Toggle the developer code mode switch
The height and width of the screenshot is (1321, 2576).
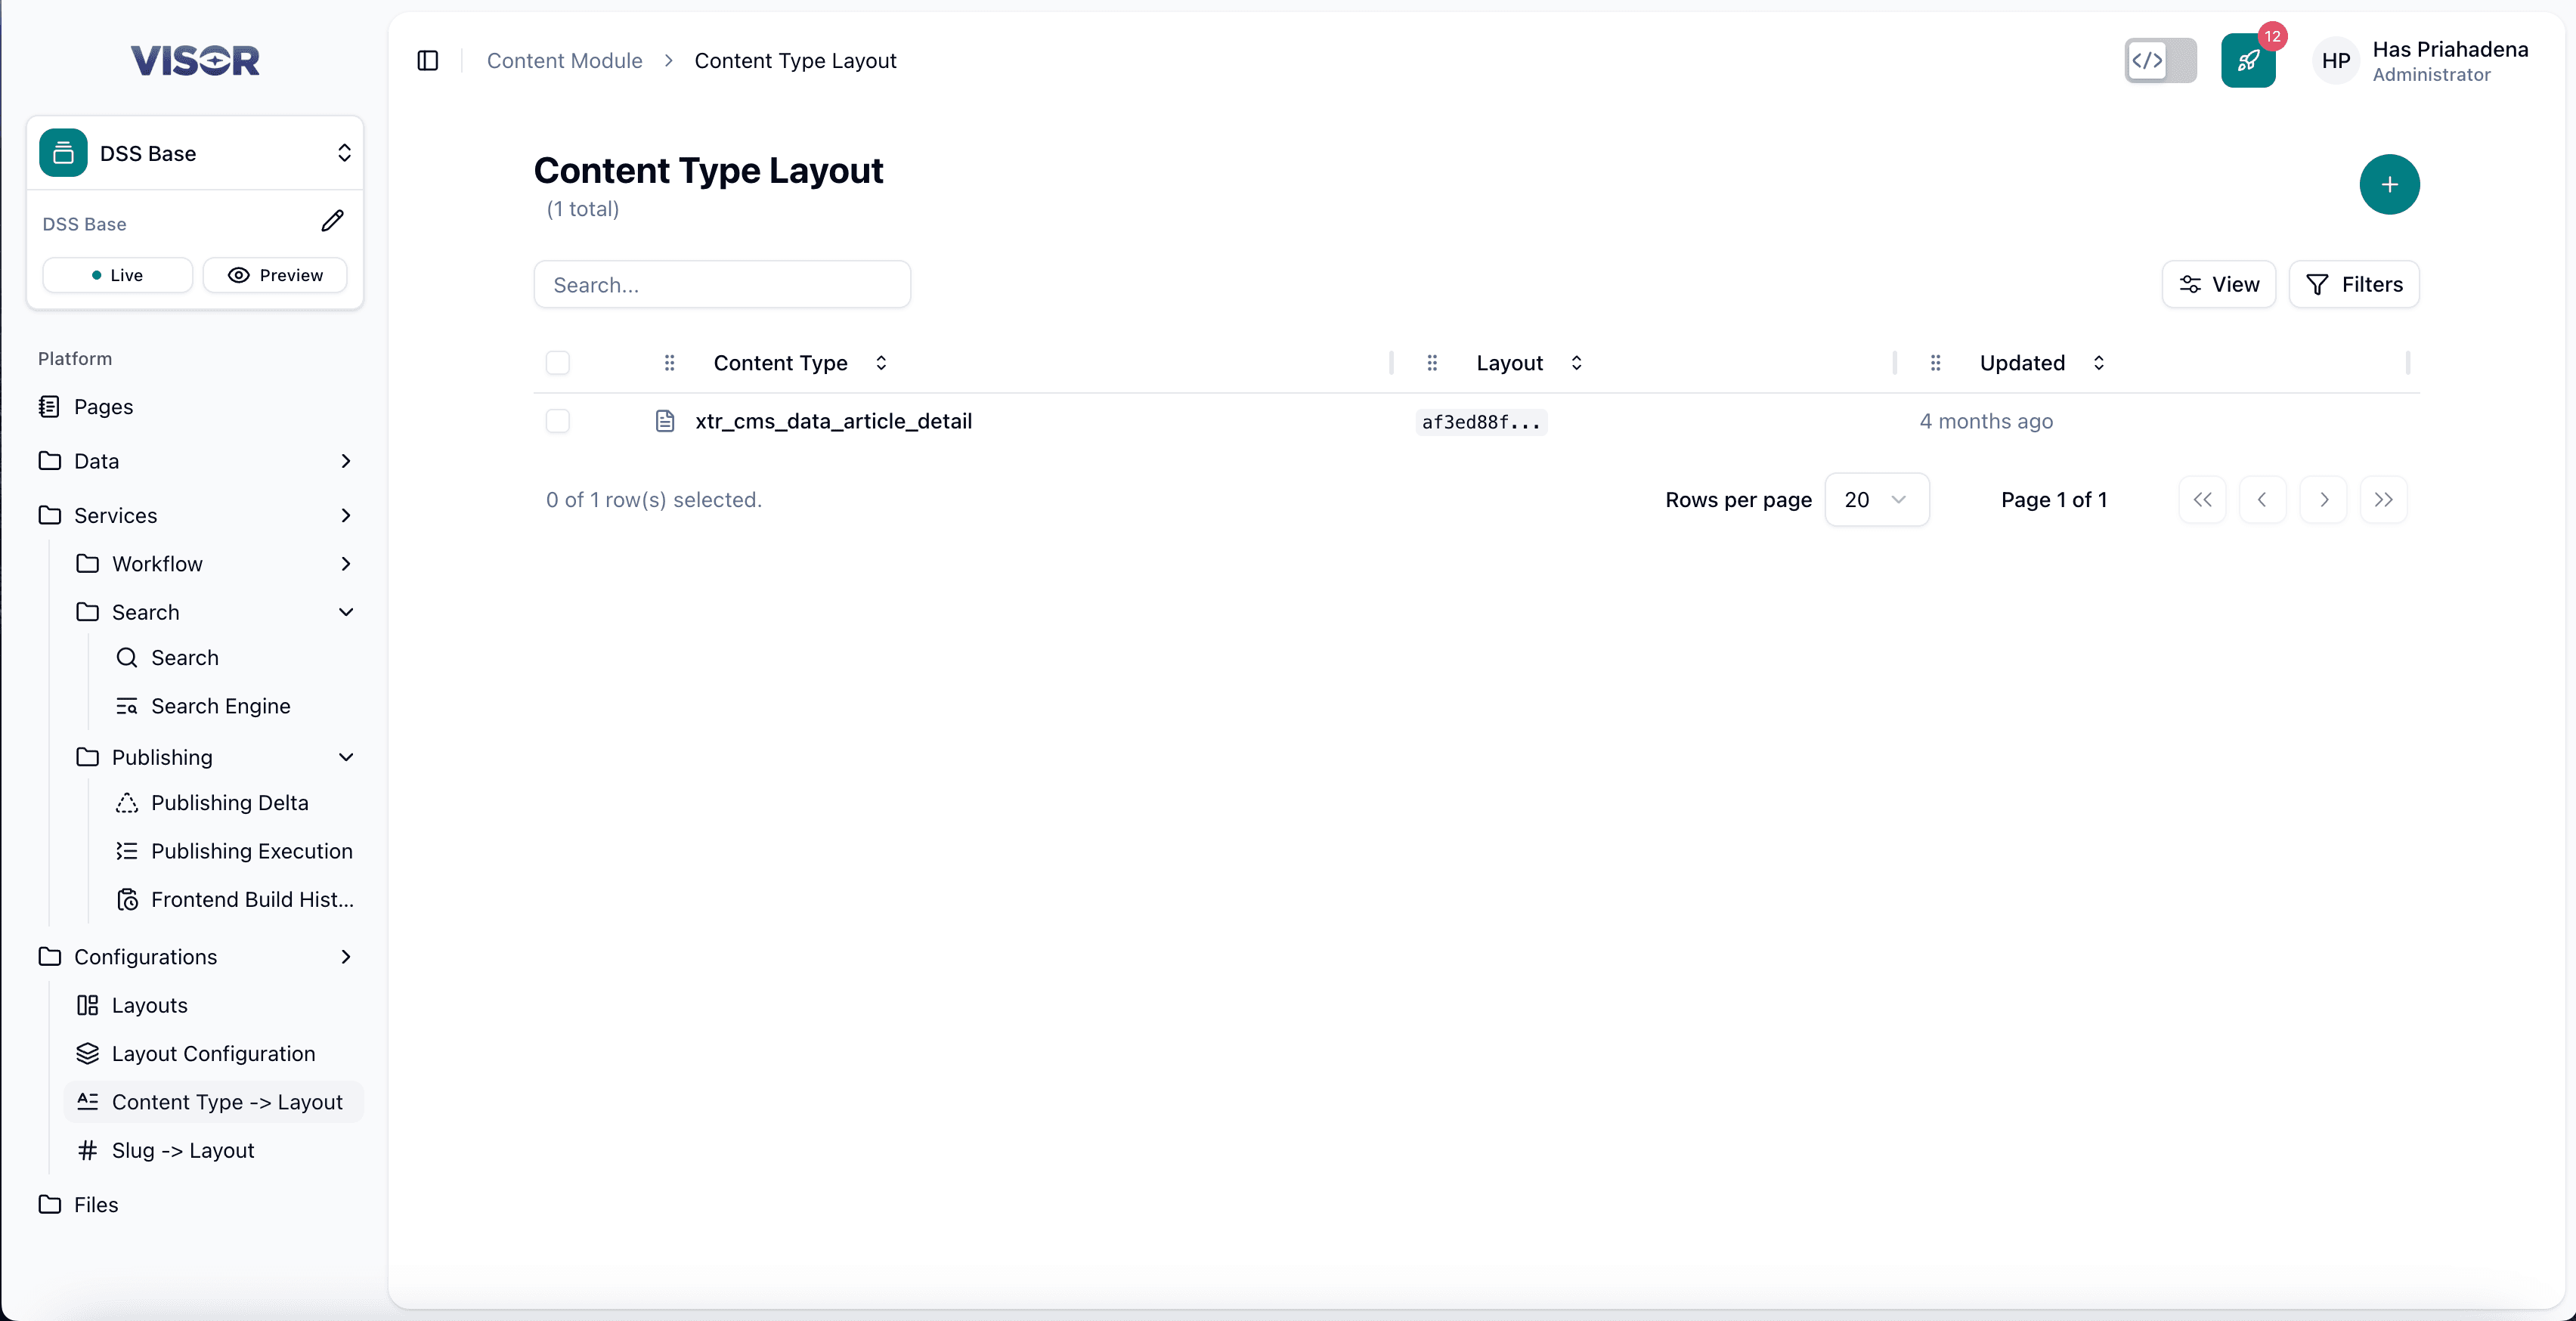(x=2160, y=61)
